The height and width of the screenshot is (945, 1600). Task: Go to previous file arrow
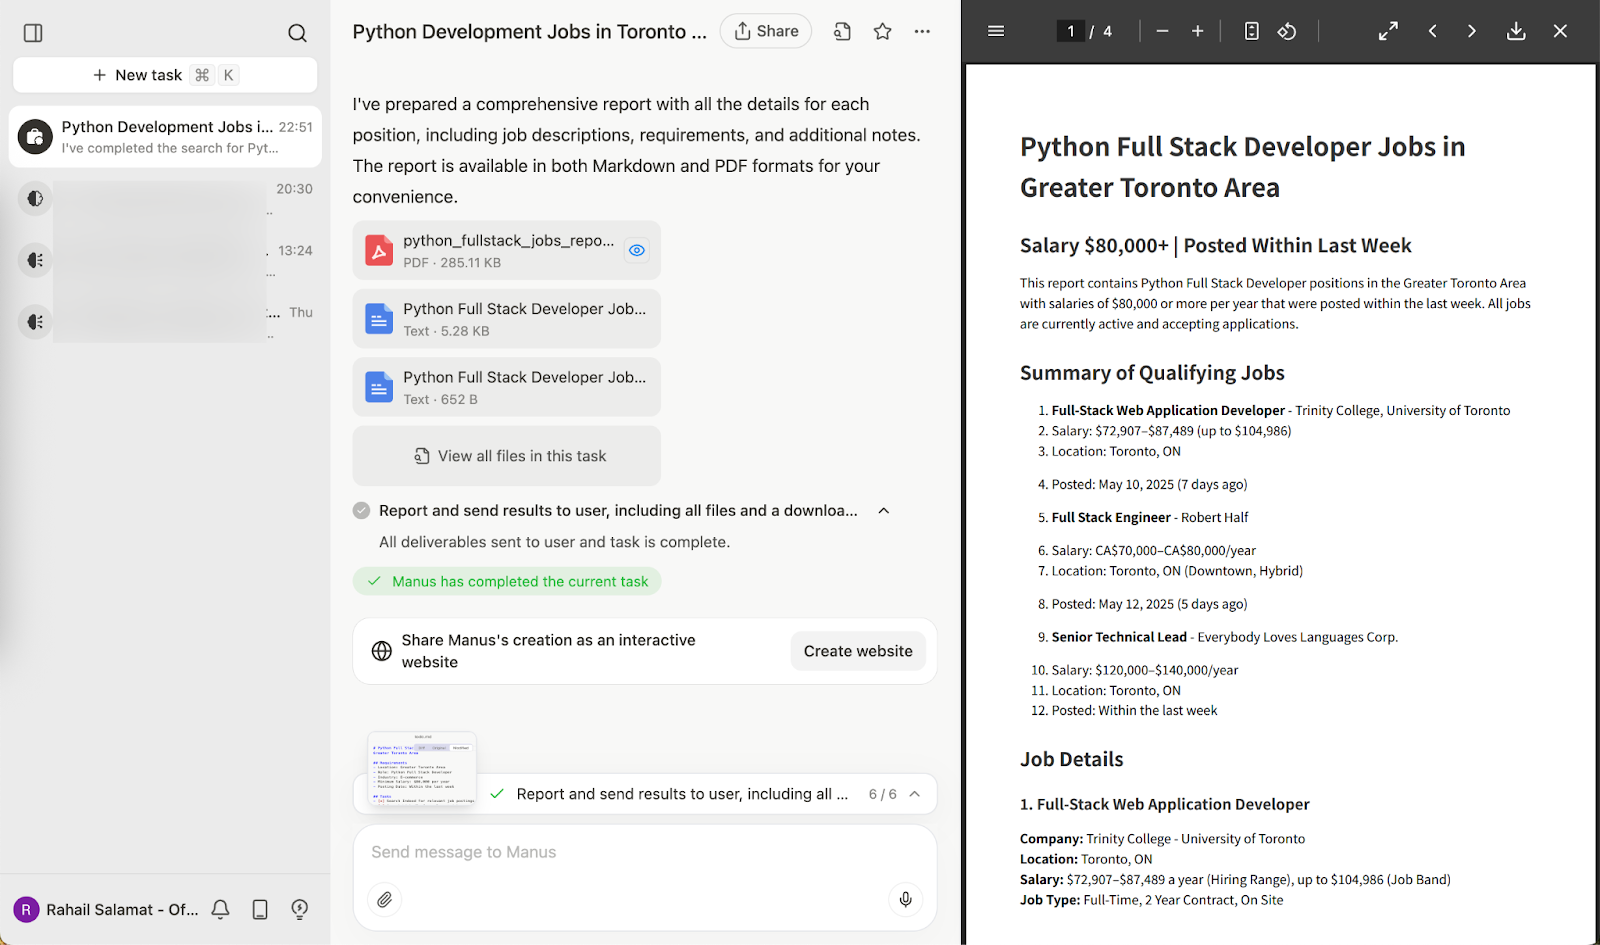1433,31
